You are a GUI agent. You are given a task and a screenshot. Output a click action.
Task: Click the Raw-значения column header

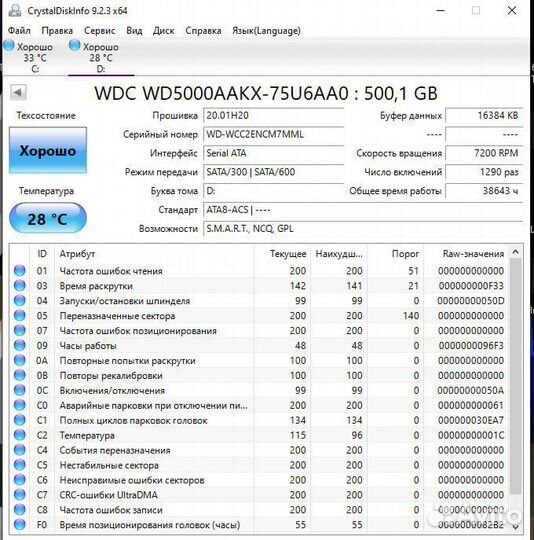pos(467,254)
